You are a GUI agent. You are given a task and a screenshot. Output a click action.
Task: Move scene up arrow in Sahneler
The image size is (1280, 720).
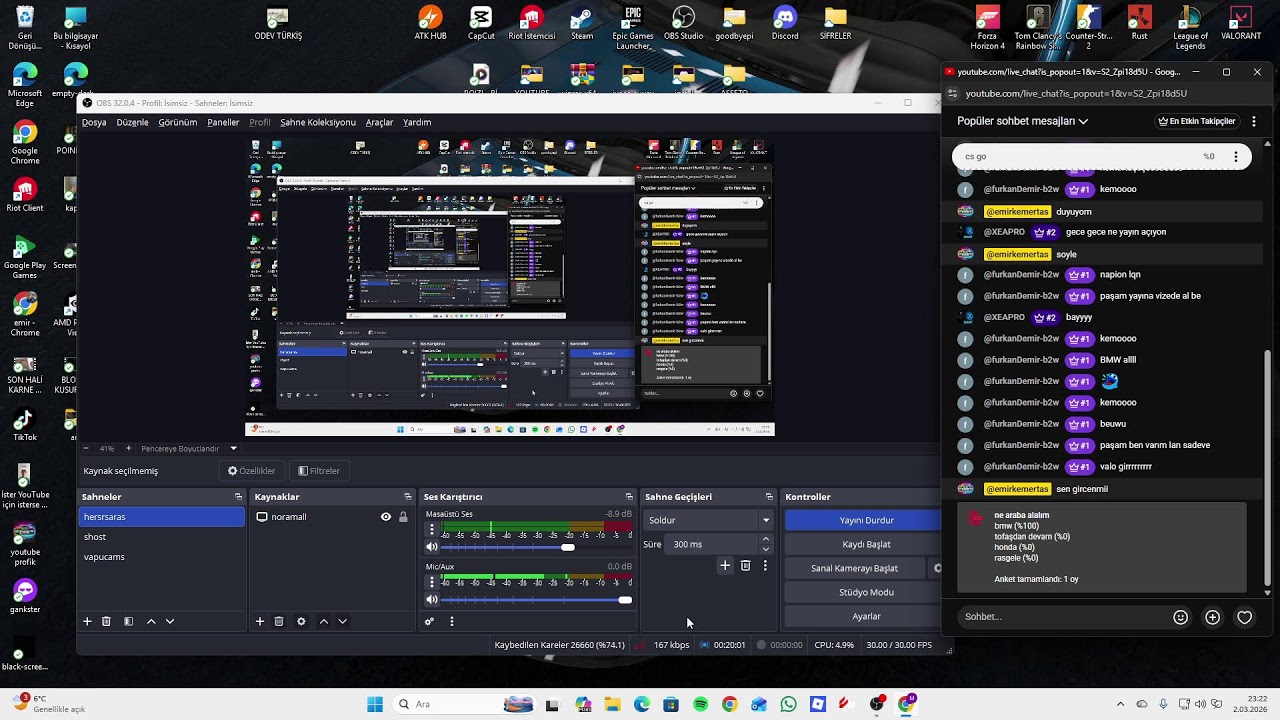(151, 621)
